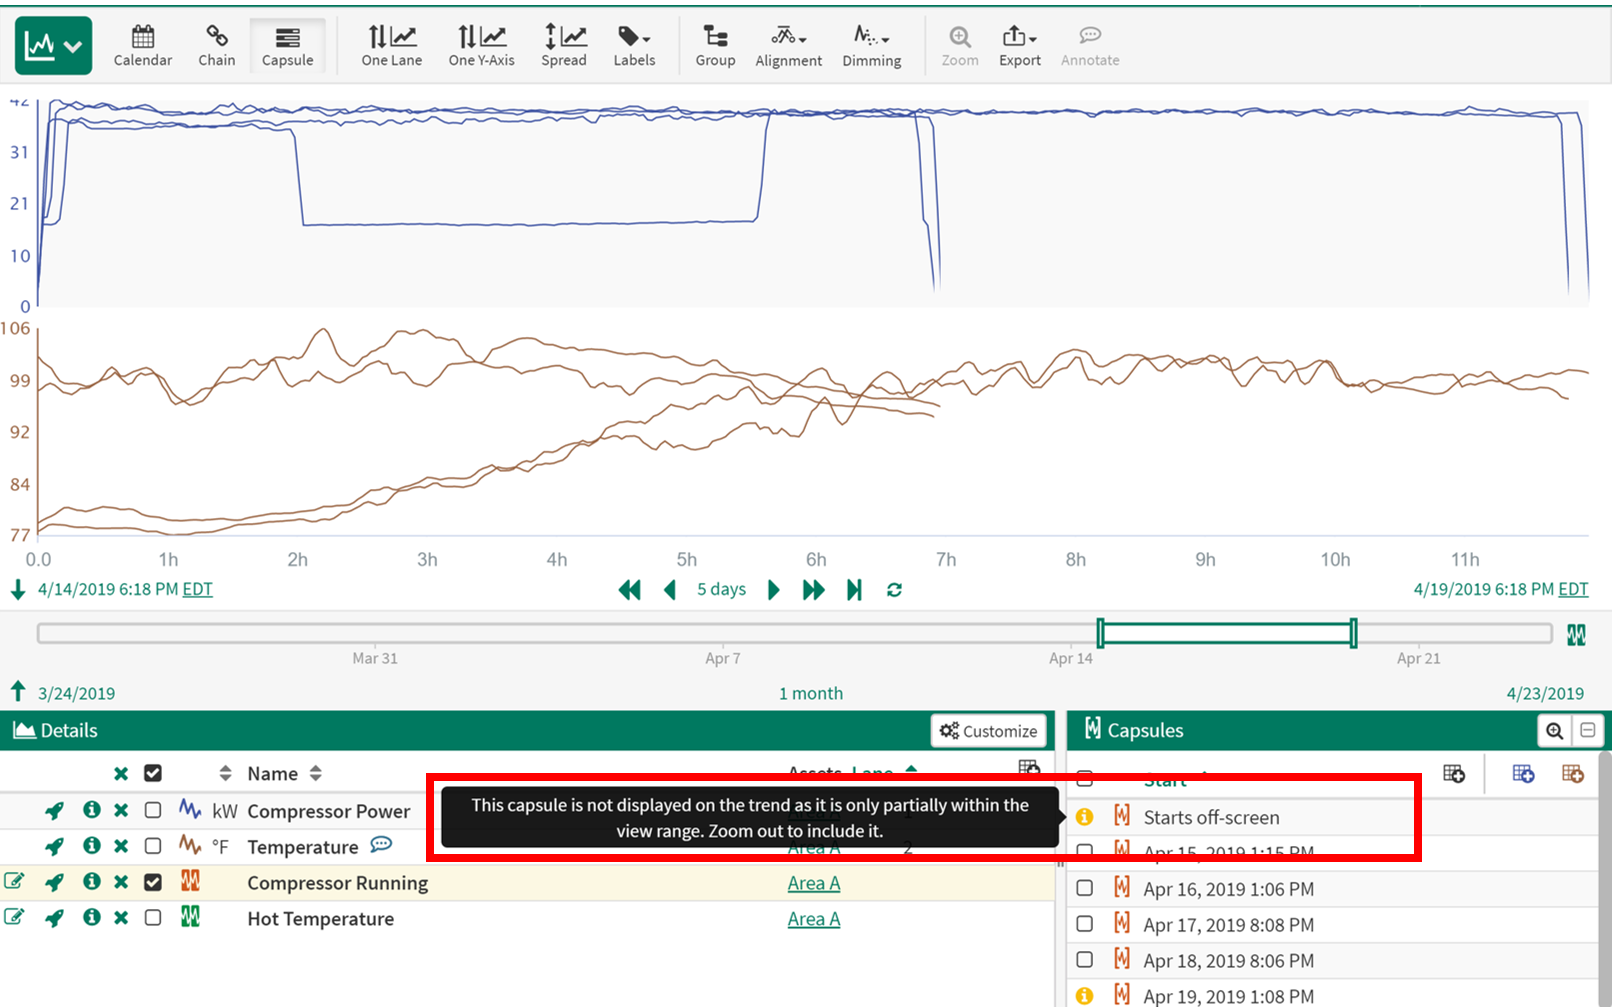Open the Dimming menu
This screenshot has width=1612, height=1007.
(x=871, y=46)
